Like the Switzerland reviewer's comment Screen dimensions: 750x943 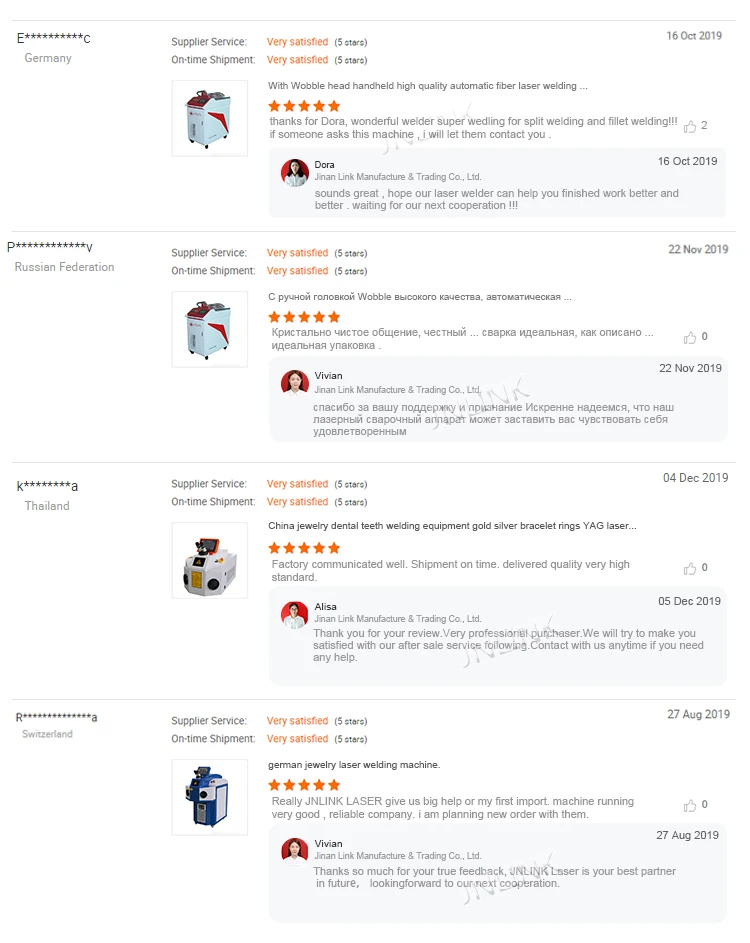click(690, 805)
